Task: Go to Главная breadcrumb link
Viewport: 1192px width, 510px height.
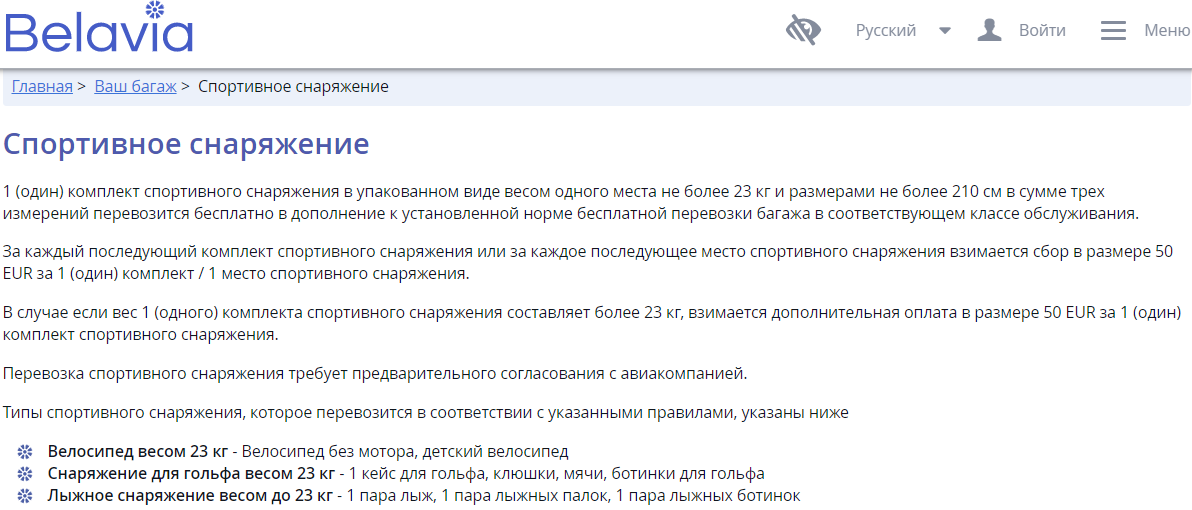Action: pos(42,87)
